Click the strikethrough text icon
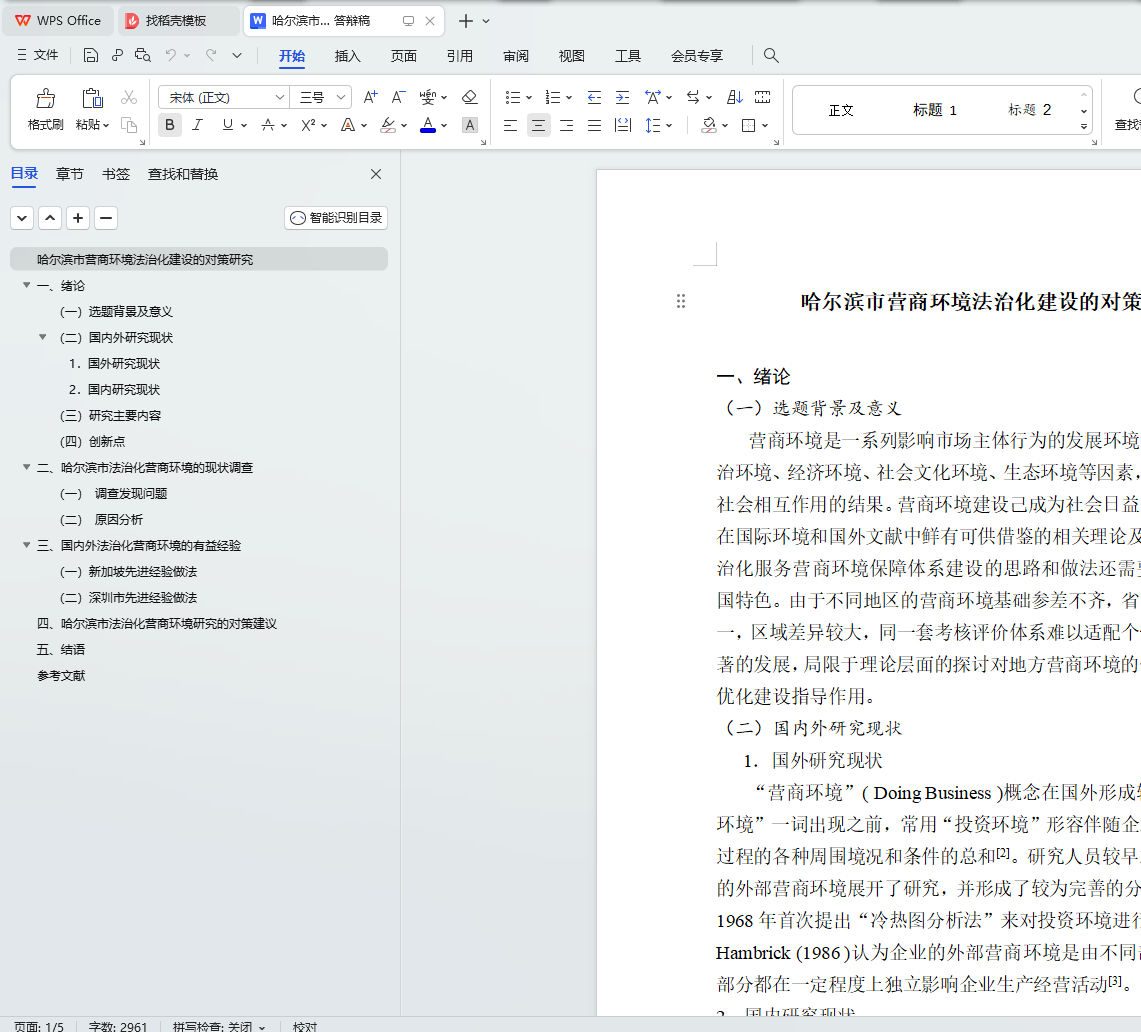This screenshot has width=1141, height=1032. coord(267,125)
